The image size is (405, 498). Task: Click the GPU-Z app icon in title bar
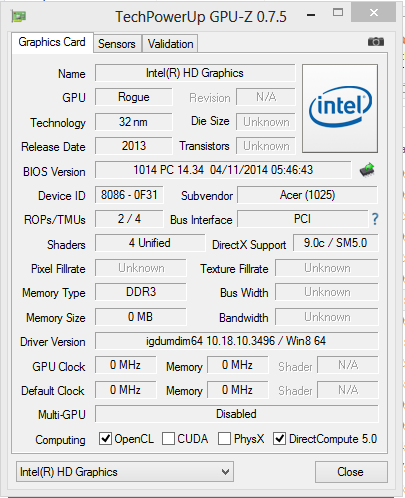(19, 16)
